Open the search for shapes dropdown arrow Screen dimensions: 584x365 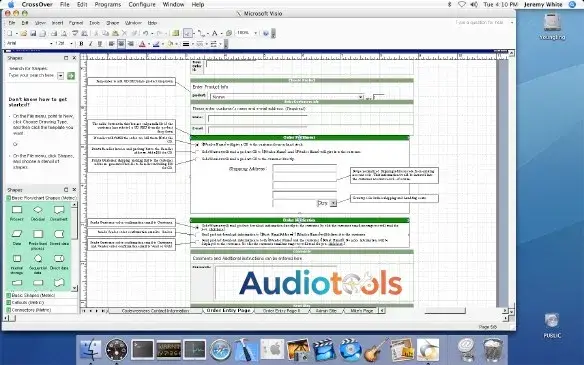pyautogui.click(x=61, y=76)
